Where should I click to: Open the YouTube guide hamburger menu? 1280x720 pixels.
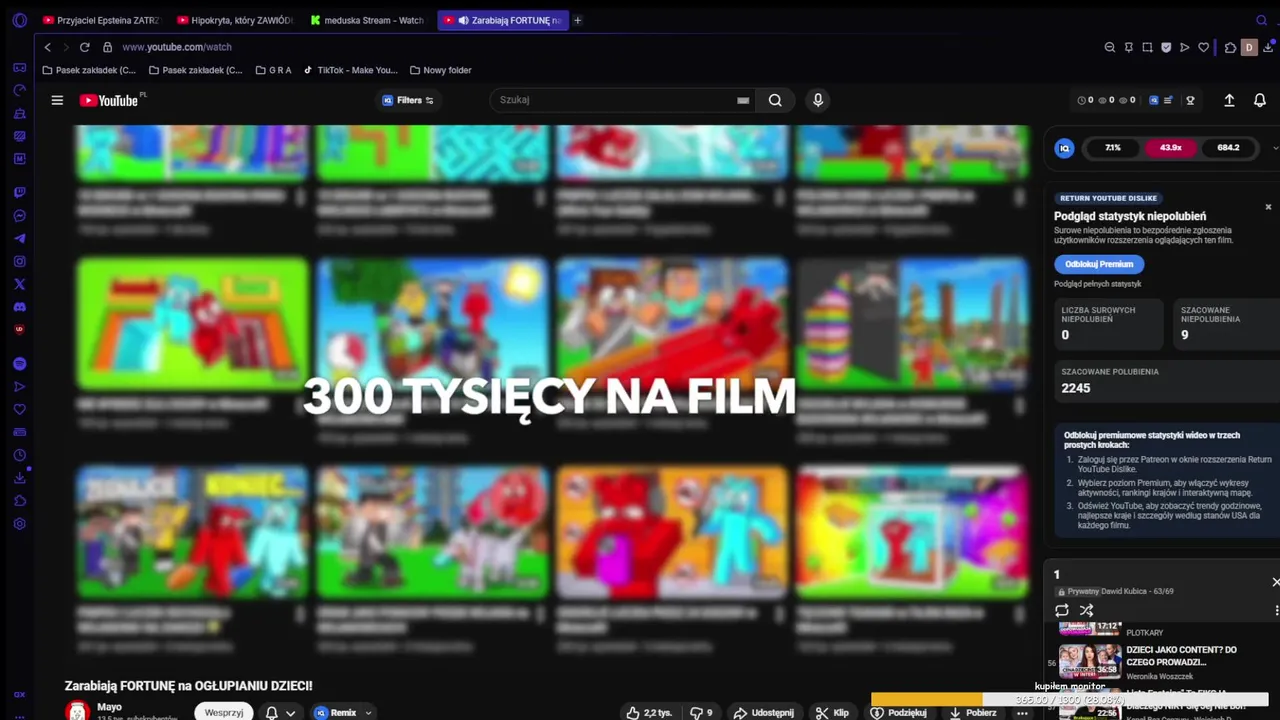[57, 100]
